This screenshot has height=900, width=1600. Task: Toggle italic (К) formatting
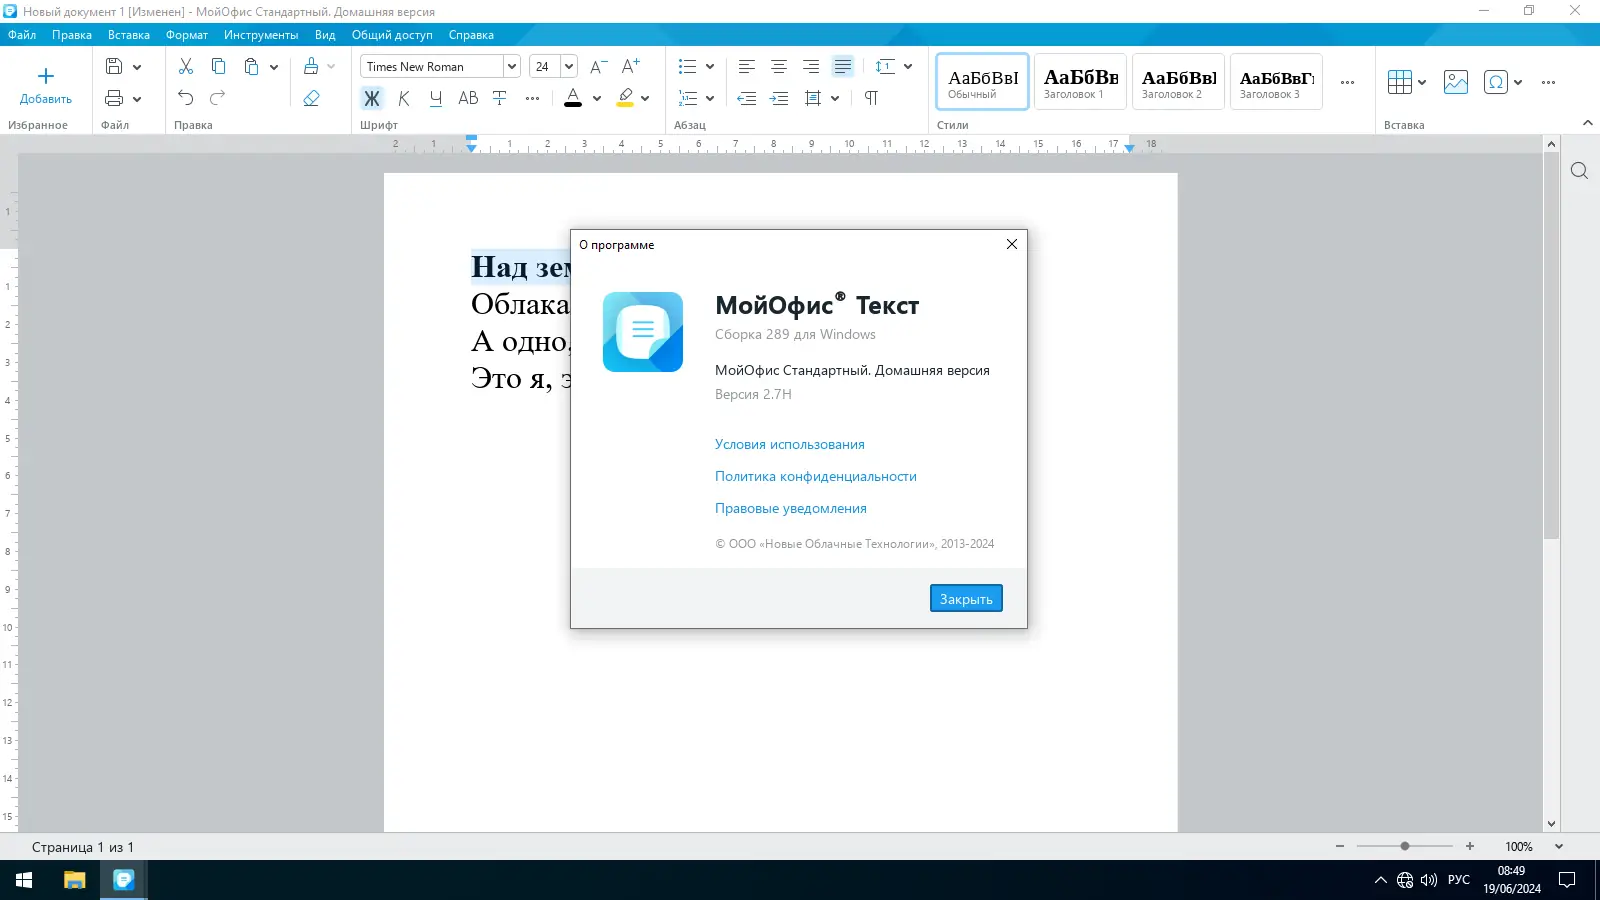[x=404, y=98]
